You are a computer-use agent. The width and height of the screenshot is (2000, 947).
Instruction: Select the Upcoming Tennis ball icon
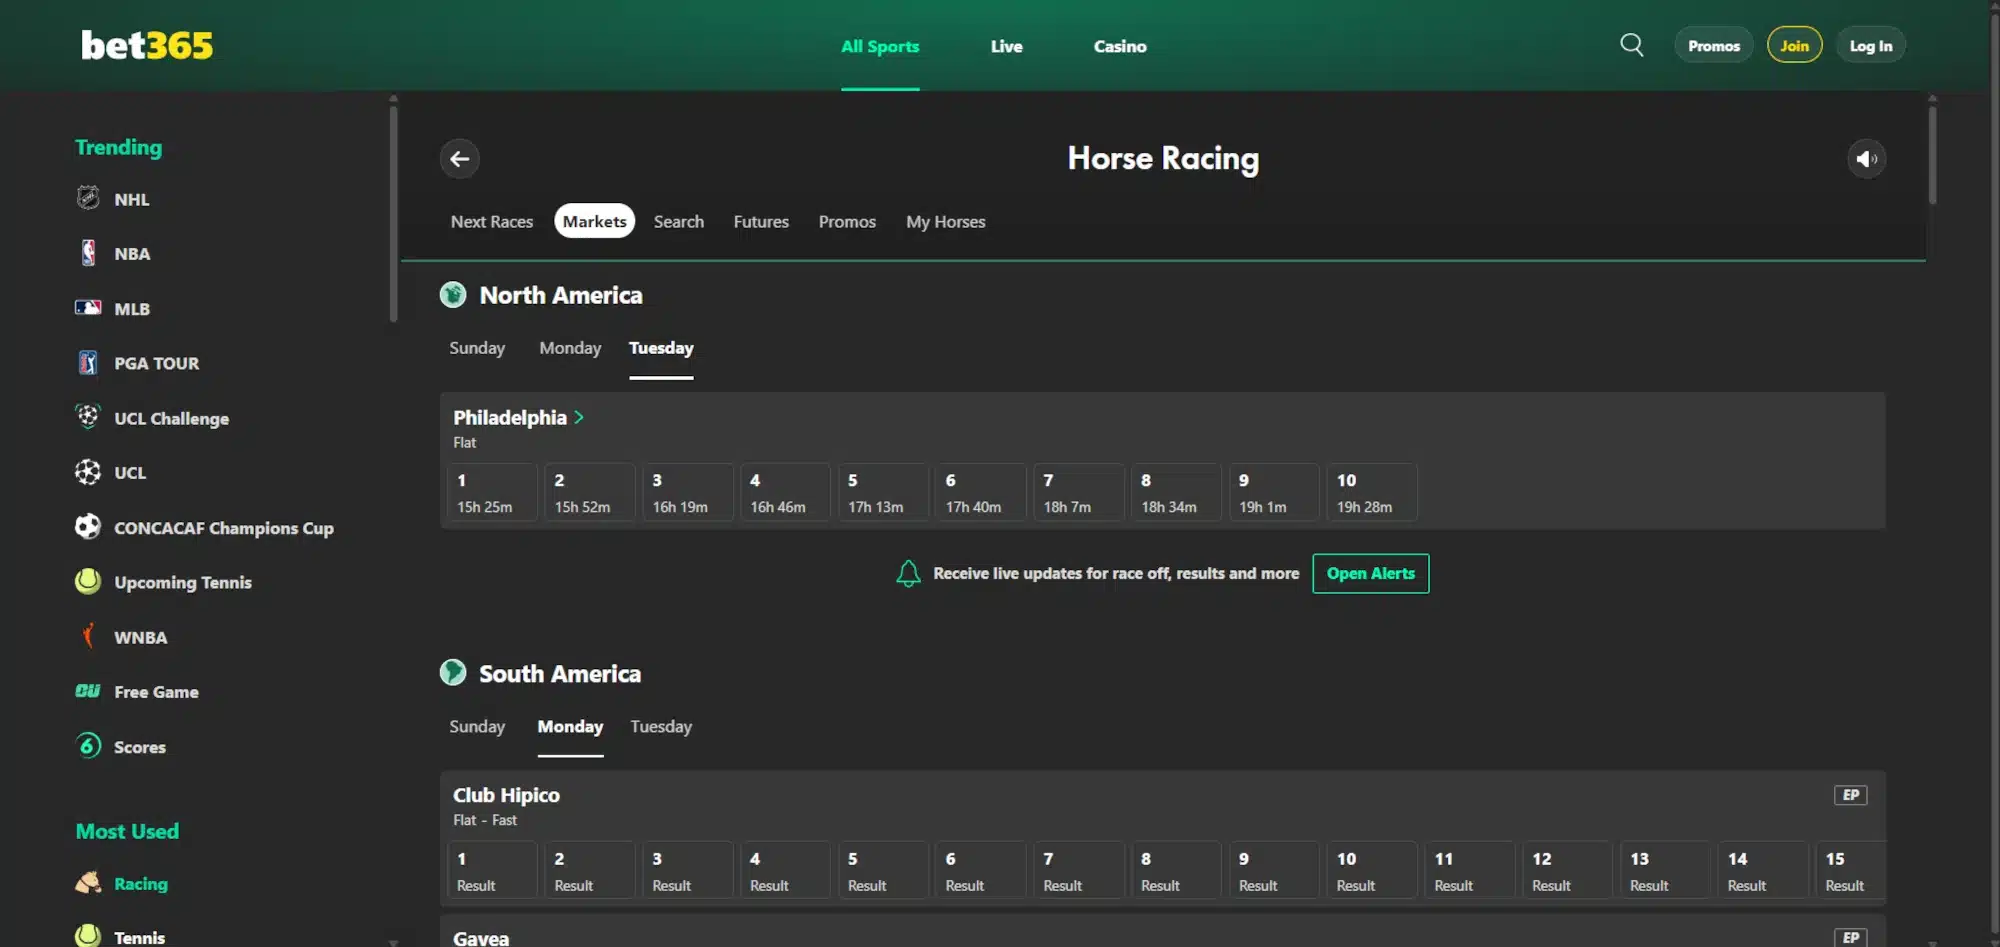88,581
